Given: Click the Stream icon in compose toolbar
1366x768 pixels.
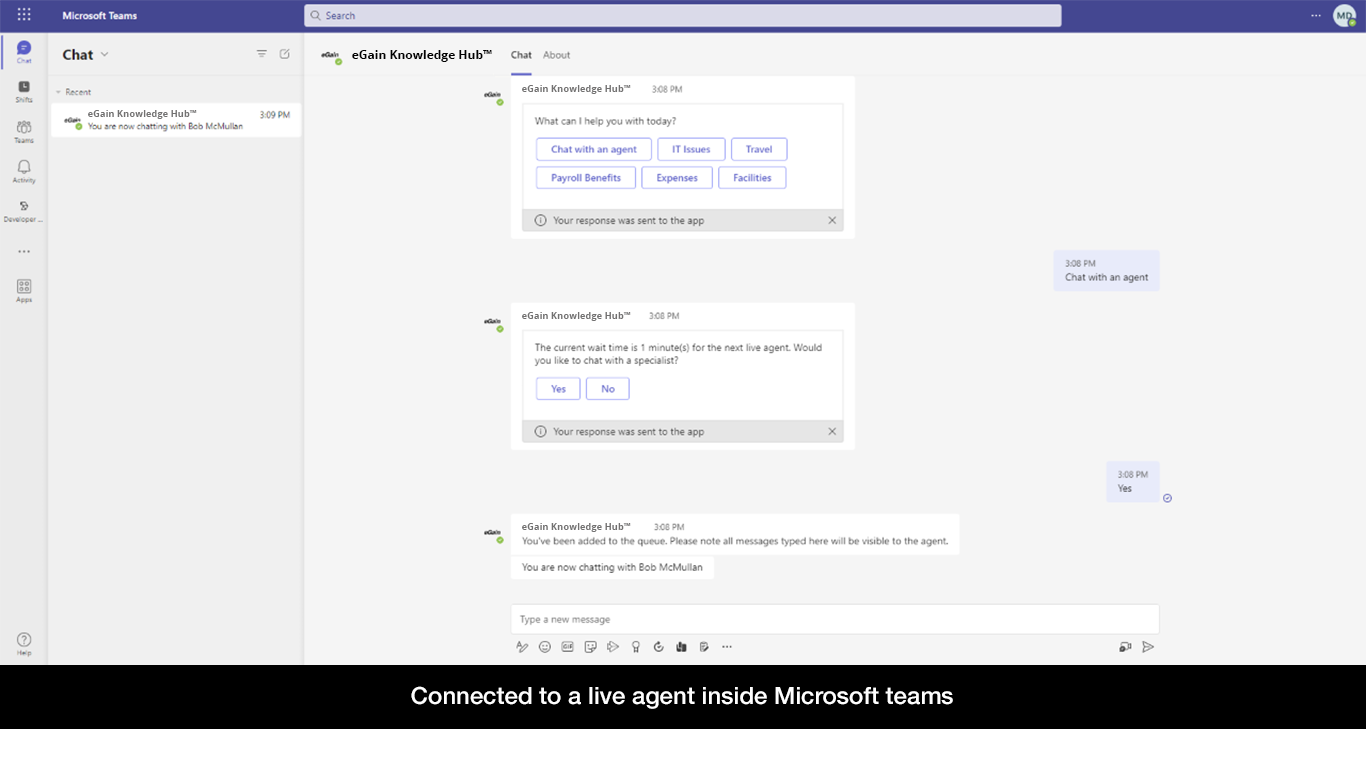Looking at the screenshot, I should click(613, 647).
